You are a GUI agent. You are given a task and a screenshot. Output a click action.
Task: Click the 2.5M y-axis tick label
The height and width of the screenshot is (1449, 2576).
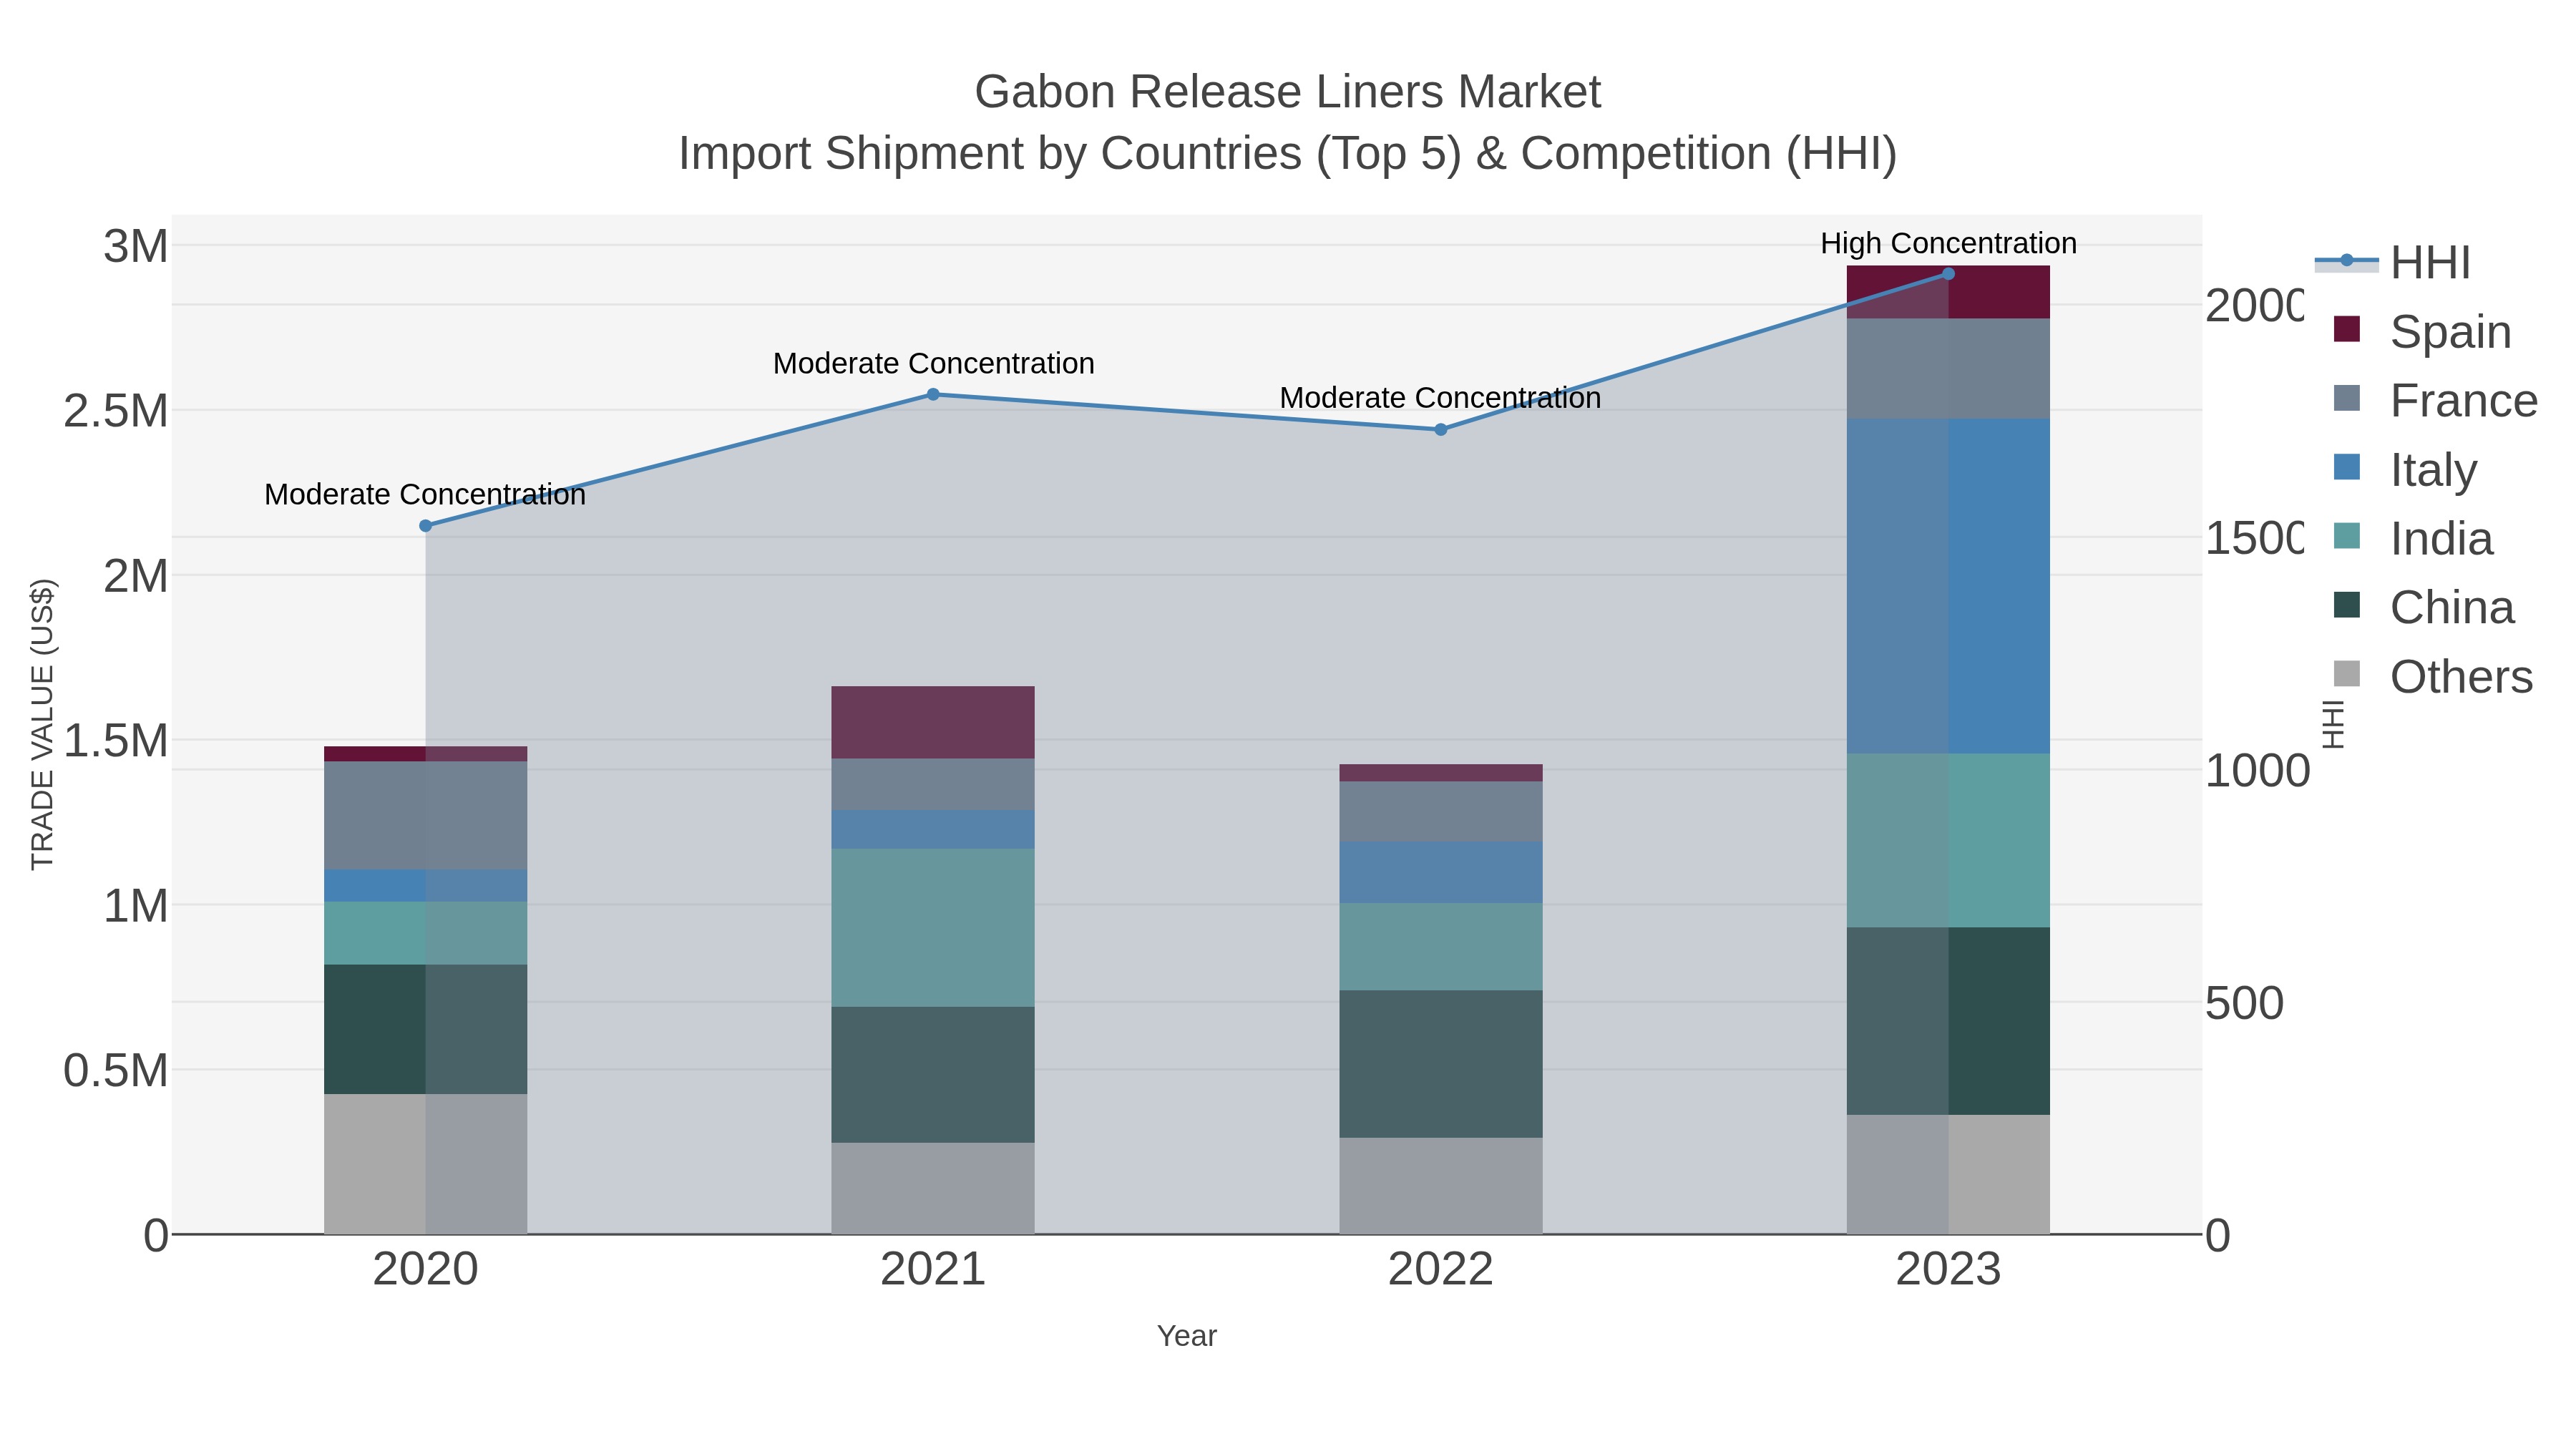[116, 411]
